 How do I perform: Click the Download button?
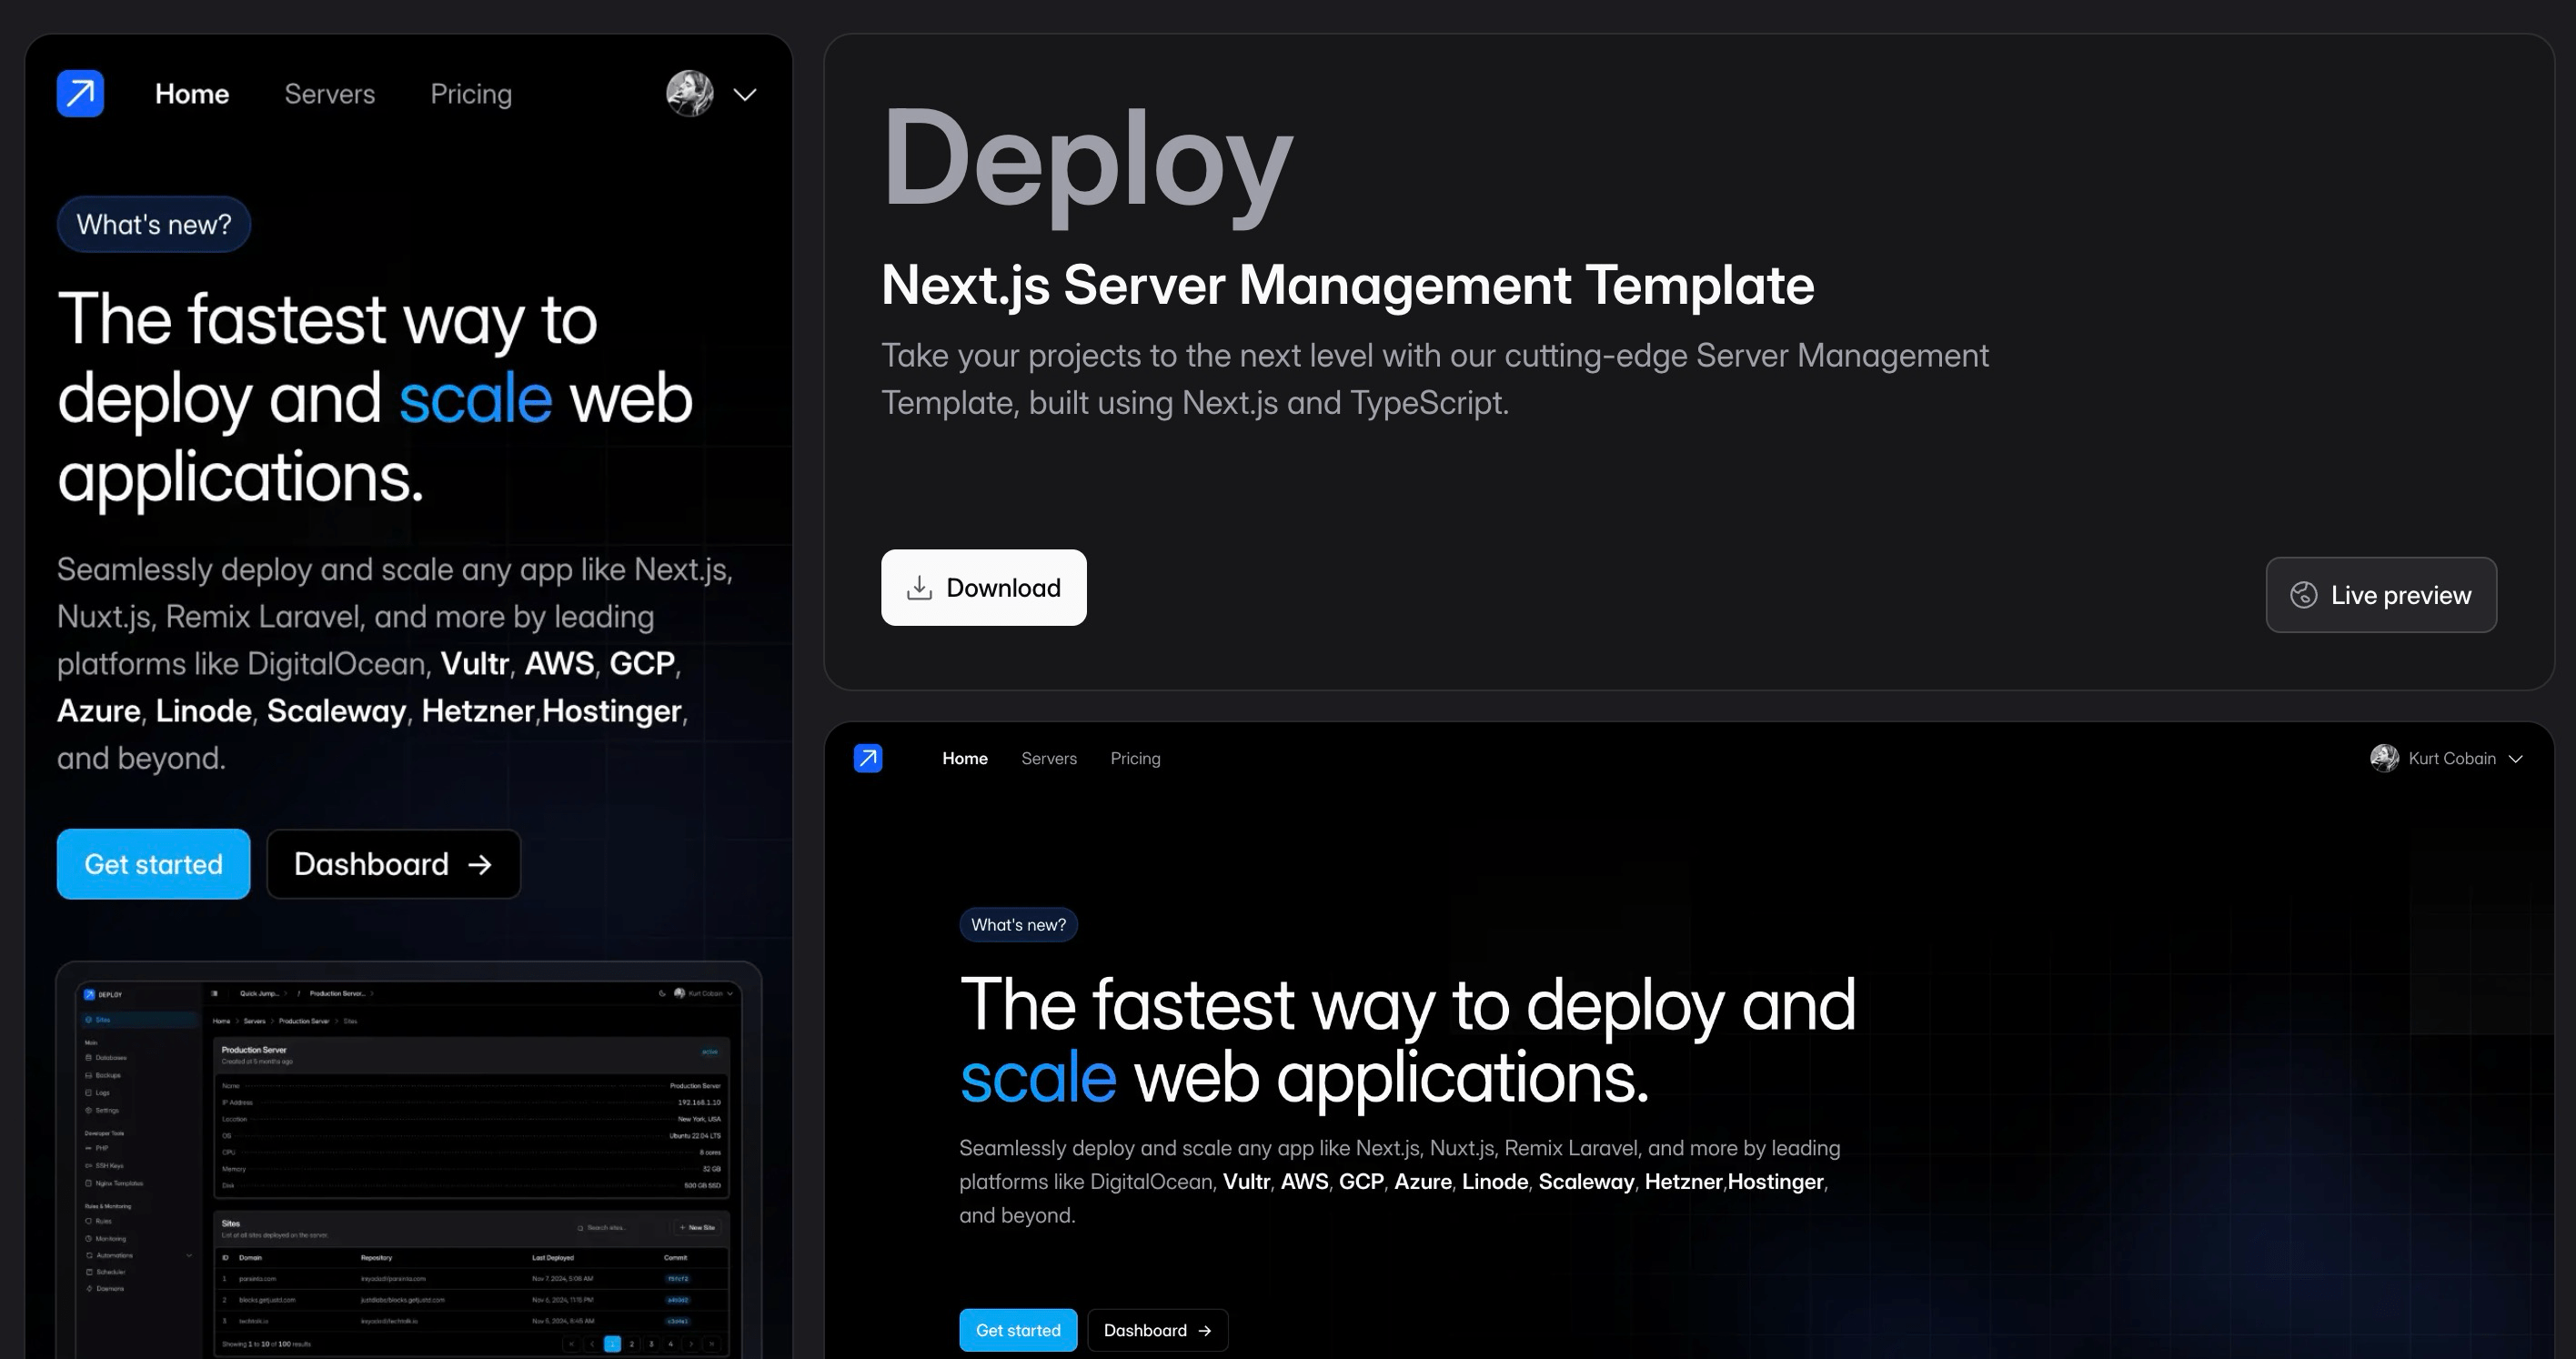pos(983,588)
